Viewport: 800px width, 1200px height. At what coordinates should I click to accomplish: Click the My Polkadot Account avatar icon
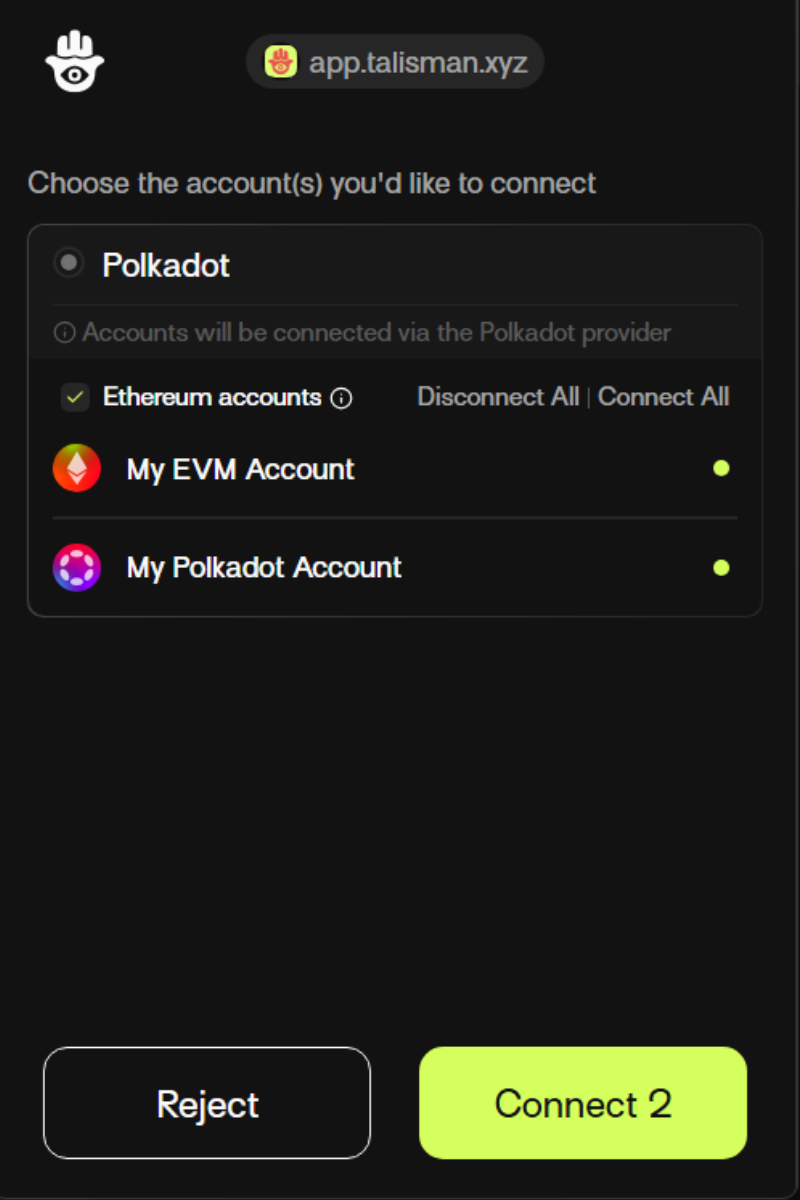77,568
